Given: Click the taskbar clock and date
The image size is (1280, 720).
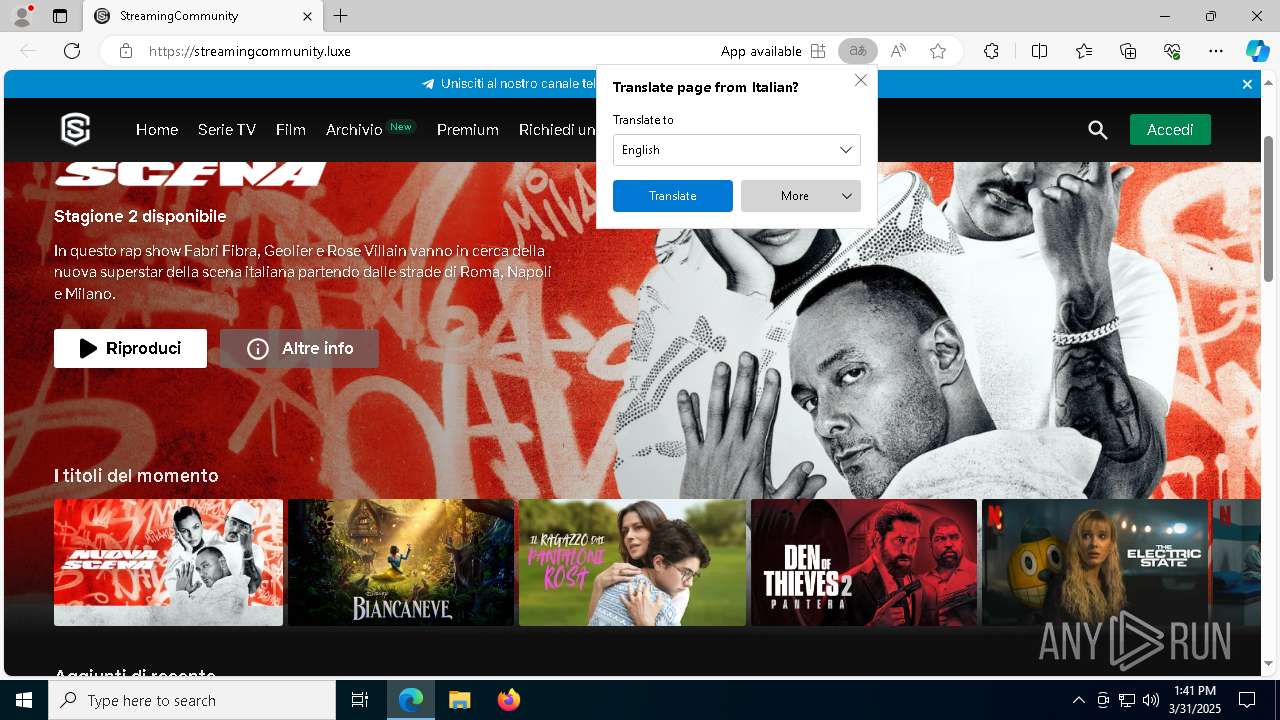Looking at the screenshot, I should (x=1195, y=700).
